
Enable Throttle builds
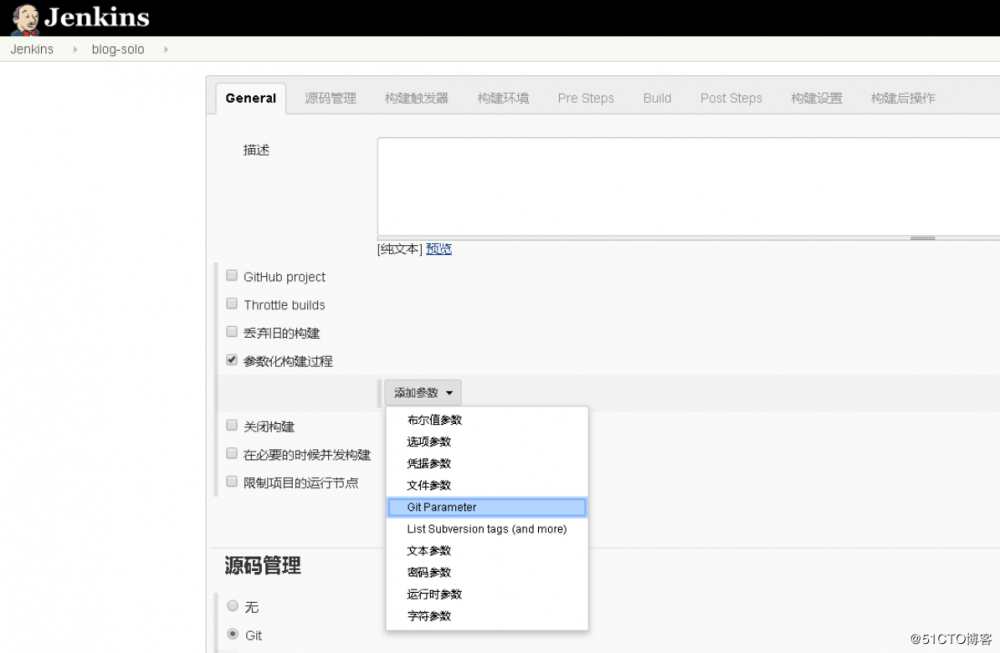(231, 304)
